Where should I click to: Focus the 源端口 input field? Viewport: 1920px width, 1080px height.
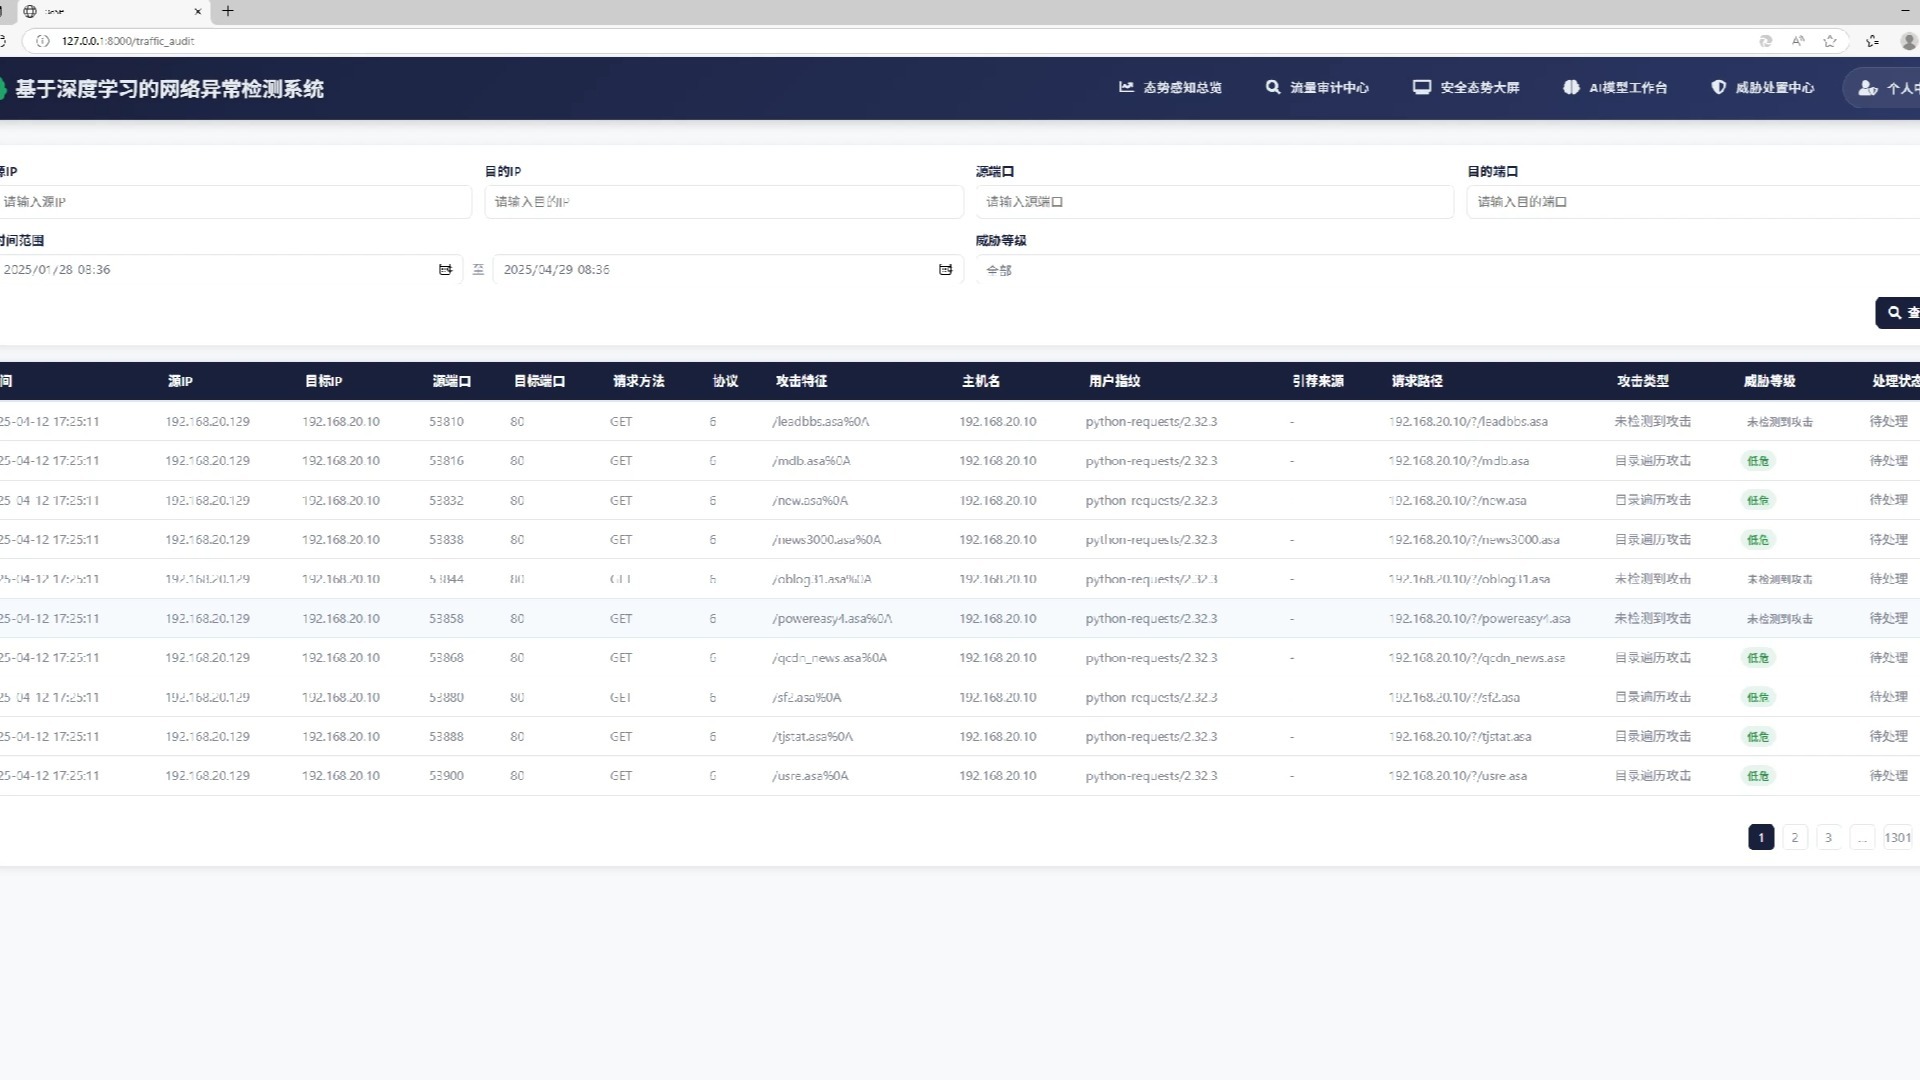(x=1214, y=202)
